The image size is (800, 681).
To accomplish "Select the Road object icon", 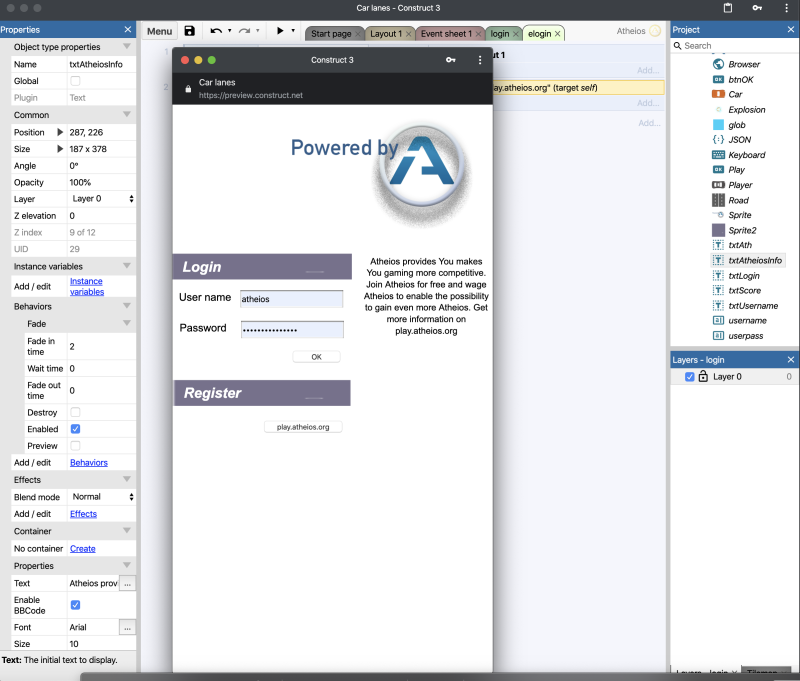I will (x=718, y=200).
